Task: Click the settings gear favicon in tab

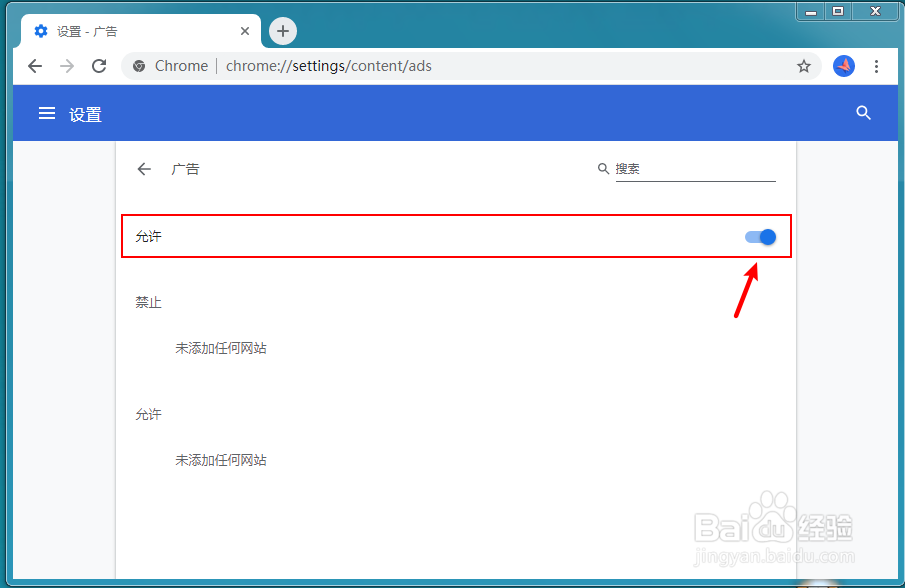Action: pyautogui.click(x=41, y=31)
